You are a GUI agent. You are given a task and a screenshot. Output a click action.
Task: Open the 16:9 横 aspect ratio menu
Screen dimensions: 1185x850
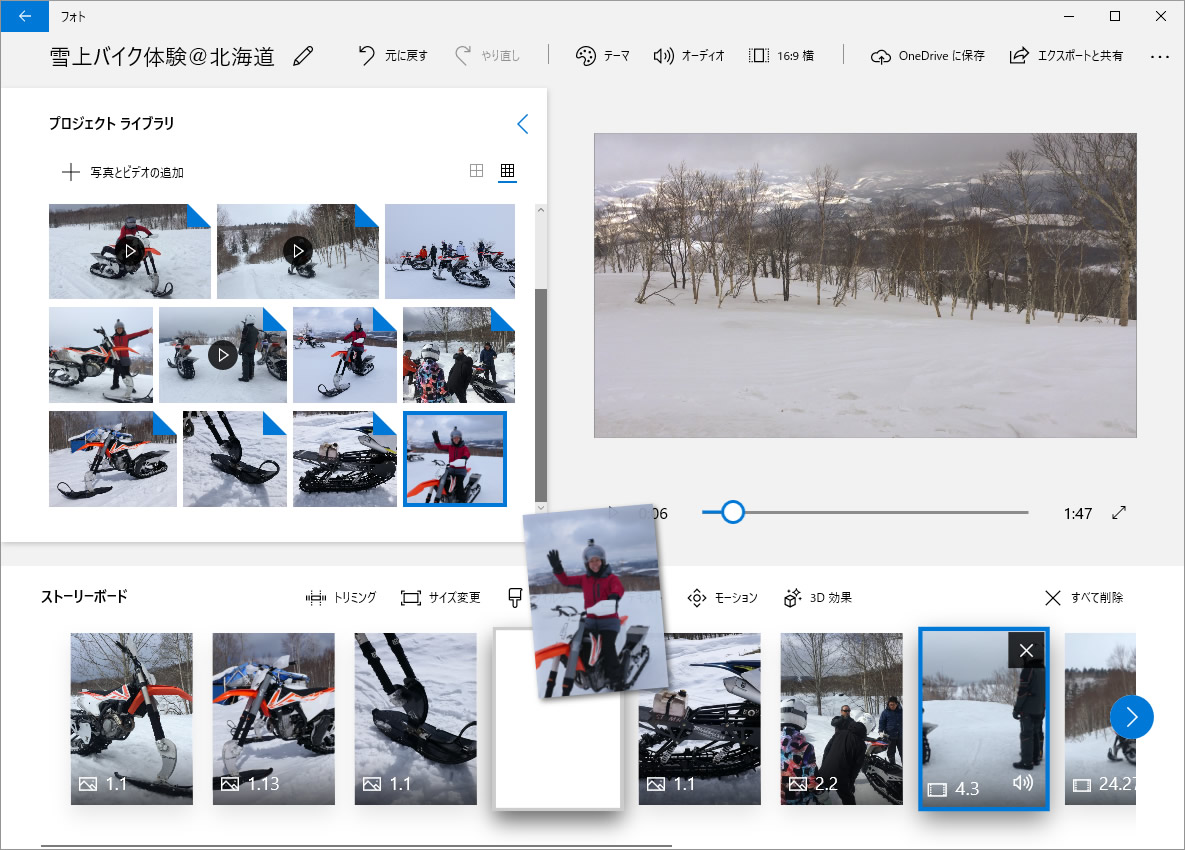[780, 56]
